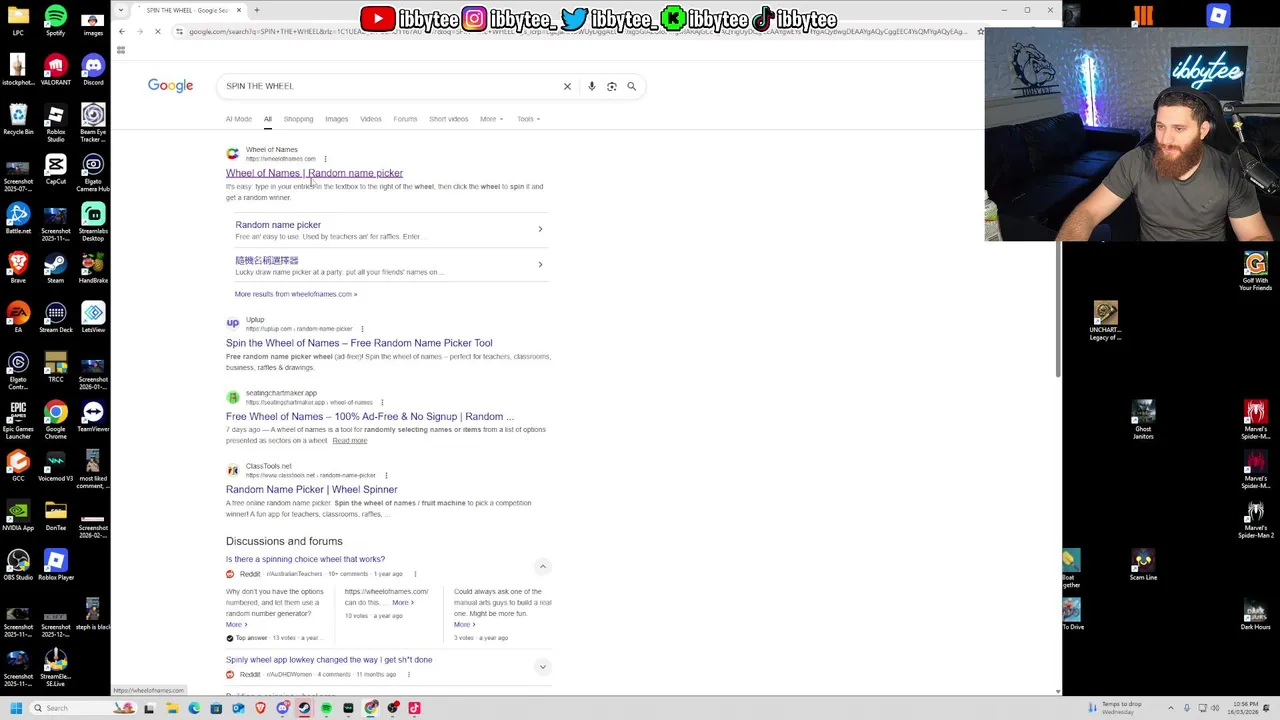This screenshot has height=720, width=1280.
Task: Open Random Name Picker Wheel Spinner link
Action: click(311, 489)
